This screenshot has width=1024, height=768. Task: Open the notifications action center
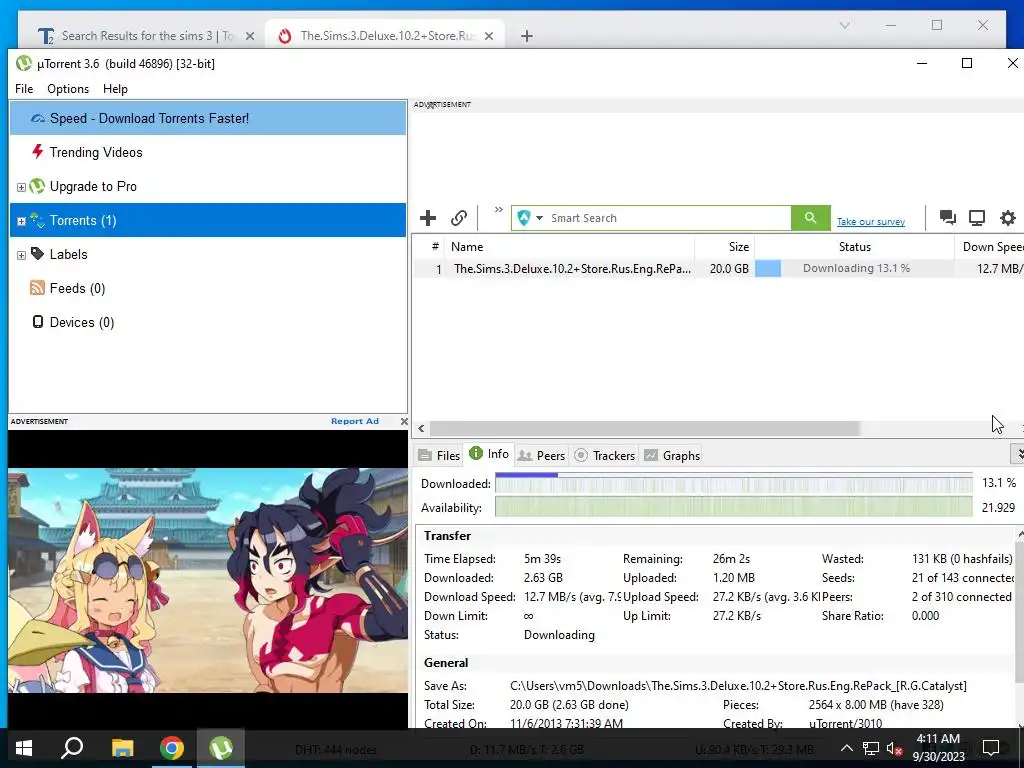coord(991,748)
